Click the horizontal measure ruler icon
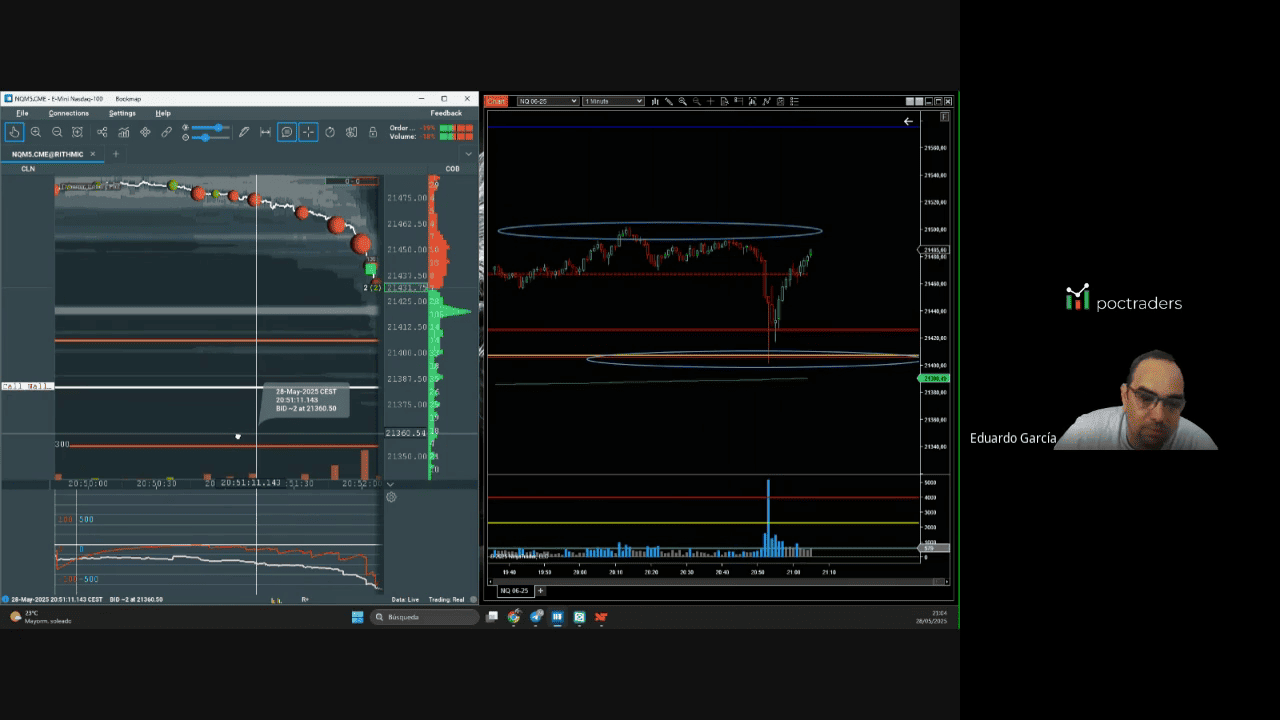 (x=265, y=132)
